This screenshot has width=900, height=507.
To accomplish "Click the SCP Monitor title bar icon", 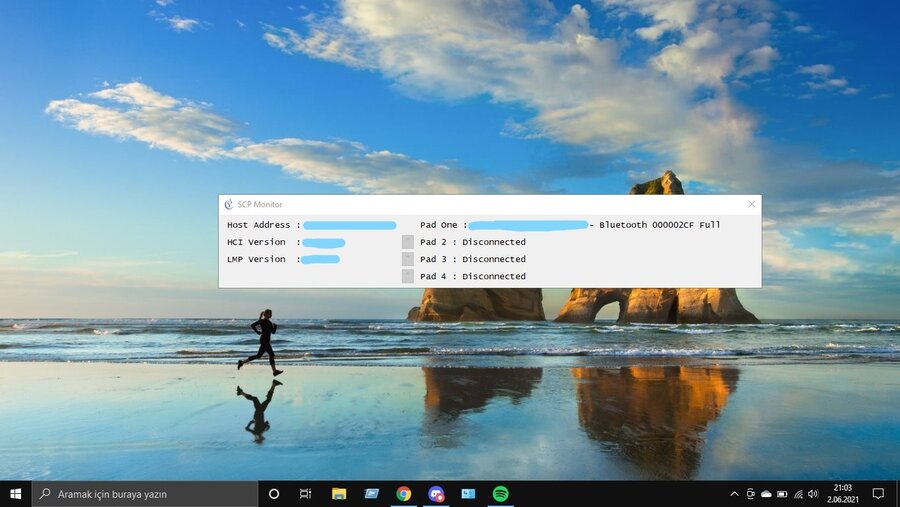I will tap(228, 204).
